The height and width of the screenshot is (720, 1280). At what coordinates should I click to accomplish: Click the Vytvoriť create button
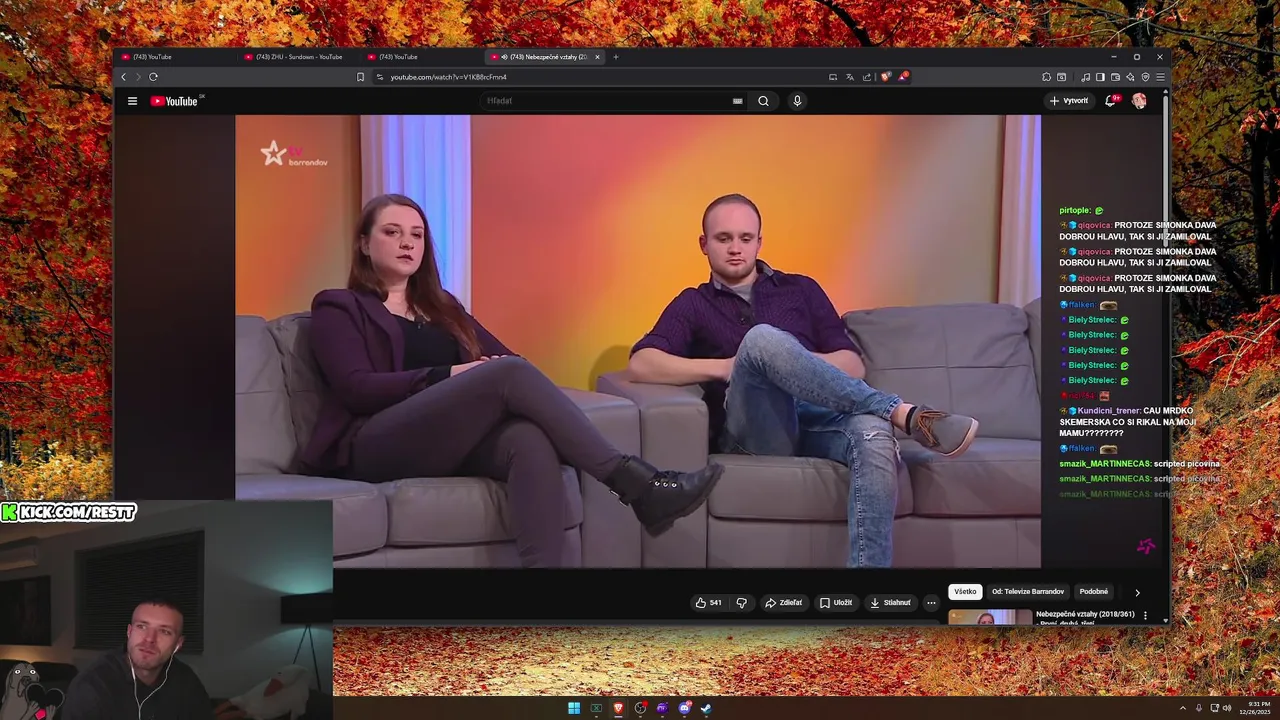click(1069, 101)
